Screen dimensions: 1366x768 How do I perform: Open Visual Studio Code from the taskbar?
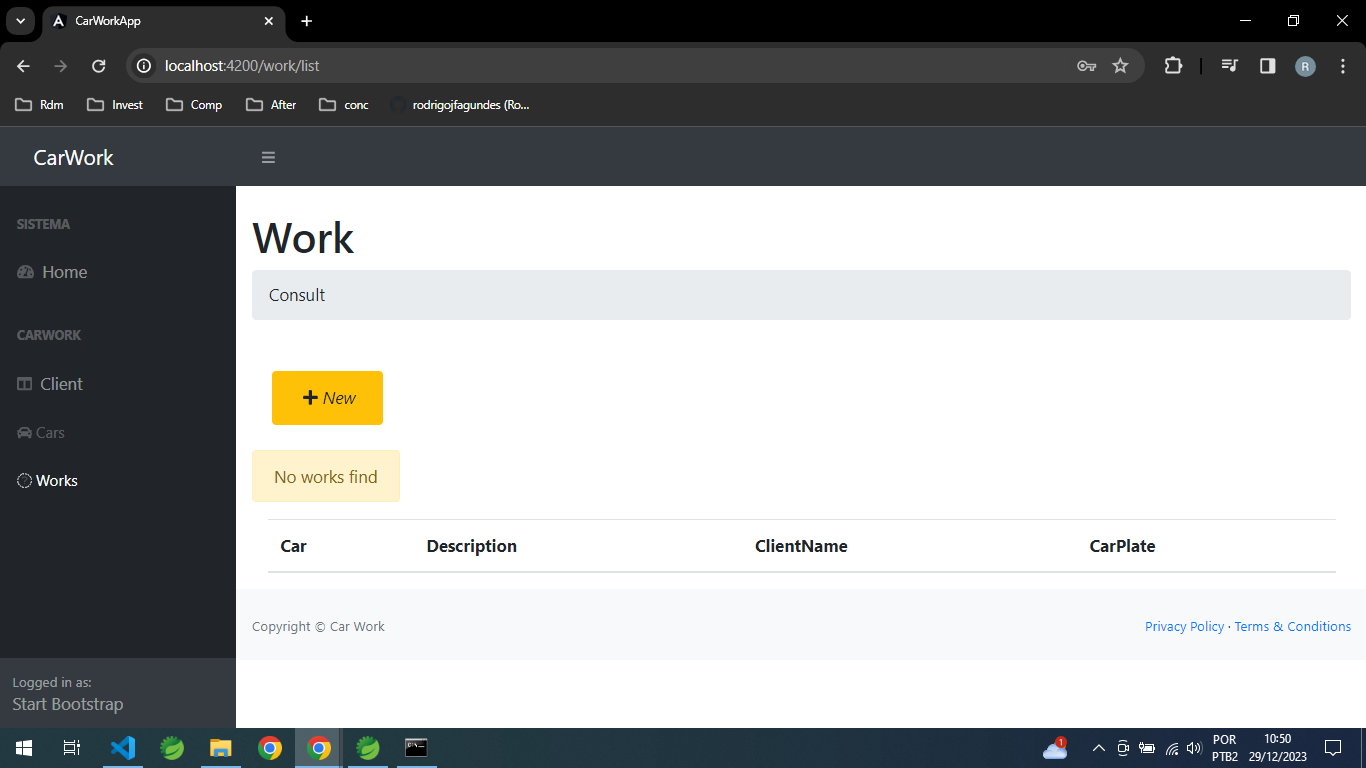[123, 748]
